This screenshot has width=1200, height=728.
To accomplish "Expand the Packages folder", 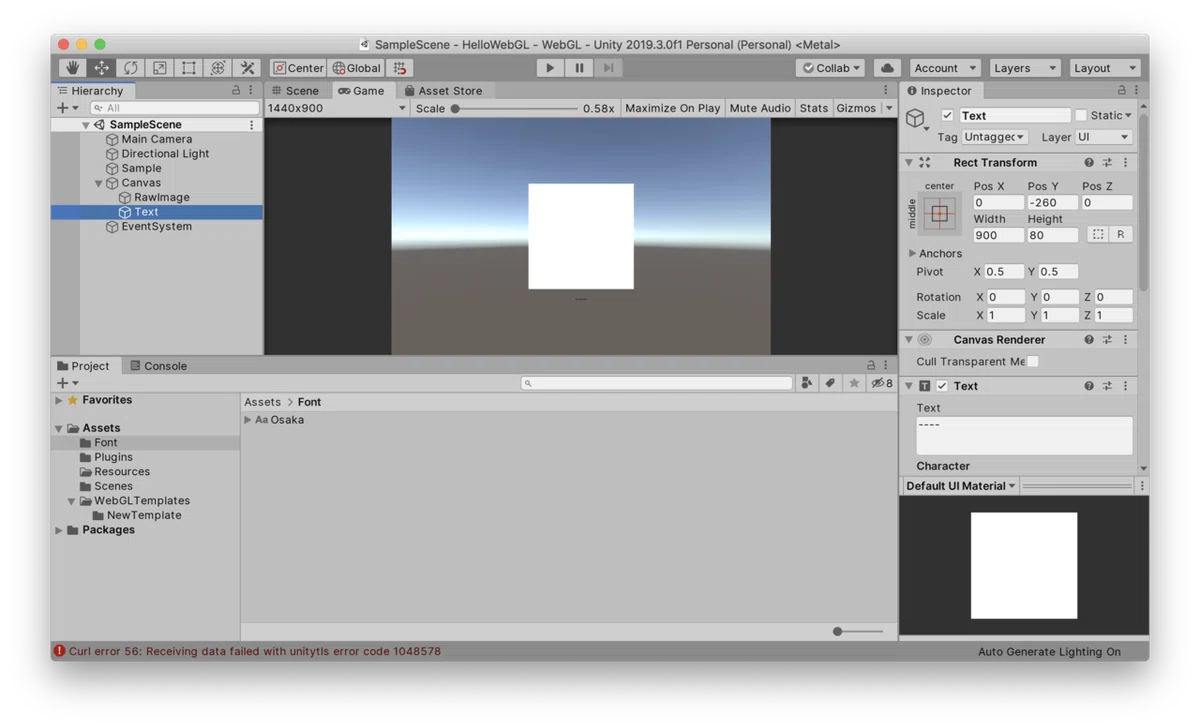I will tap(59, 530).
